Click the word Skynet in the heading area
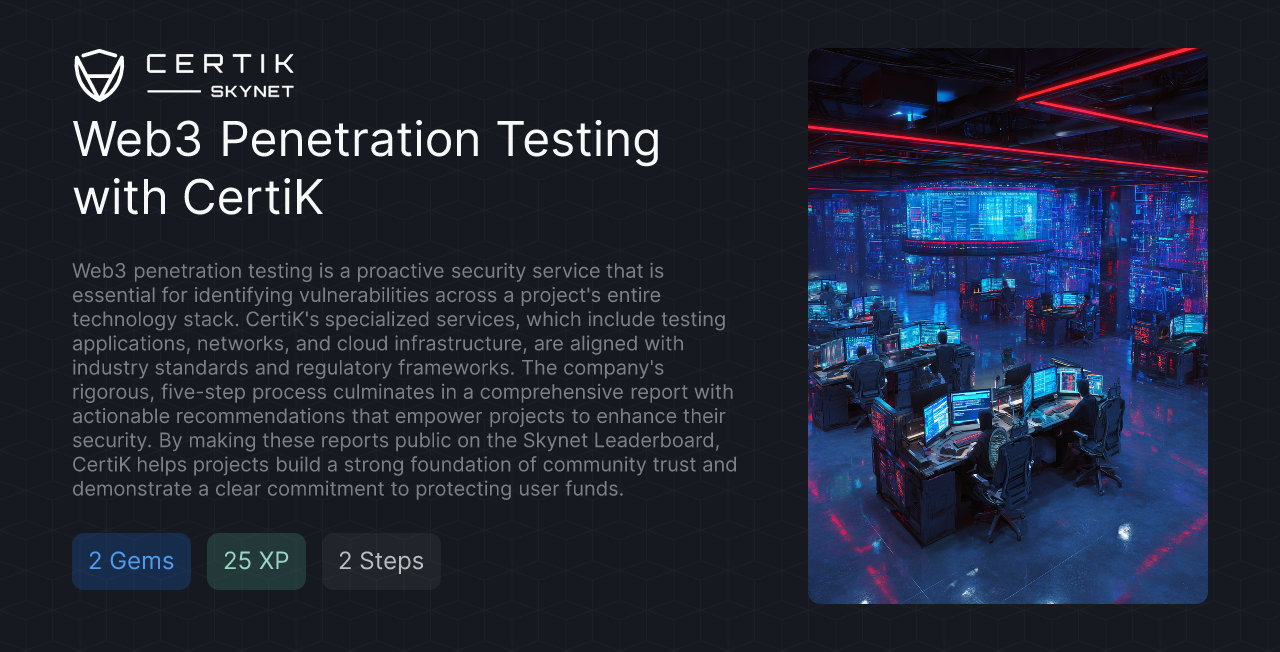This screenshot has height=652, width=1280. click(251, 91)
